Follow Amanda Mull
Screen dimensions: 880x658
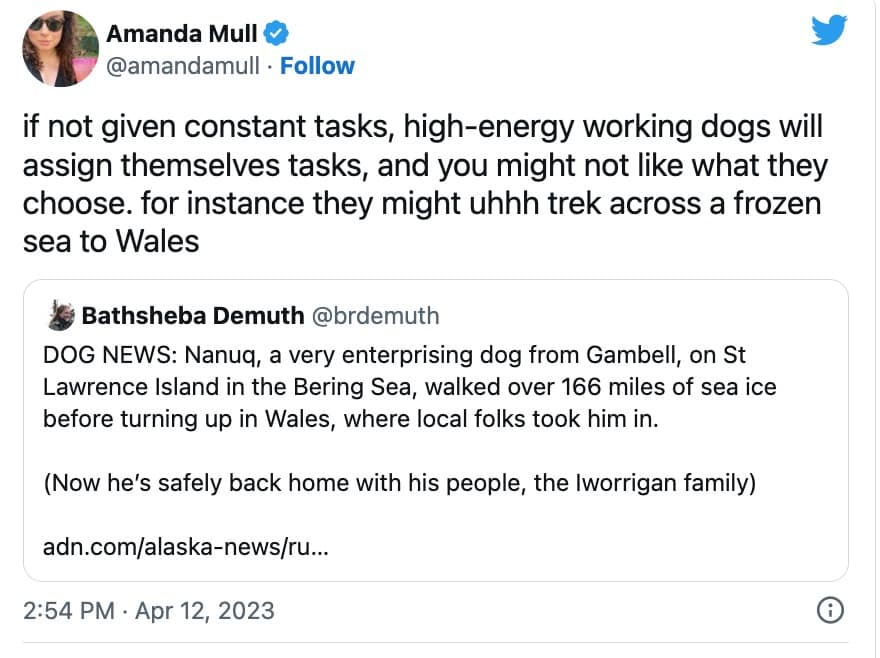click(317, 66)
